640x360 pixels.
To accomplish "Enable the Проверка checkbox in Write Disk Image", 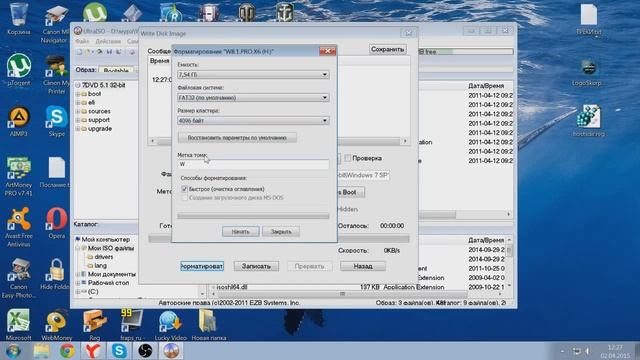I will click(348, 158).
